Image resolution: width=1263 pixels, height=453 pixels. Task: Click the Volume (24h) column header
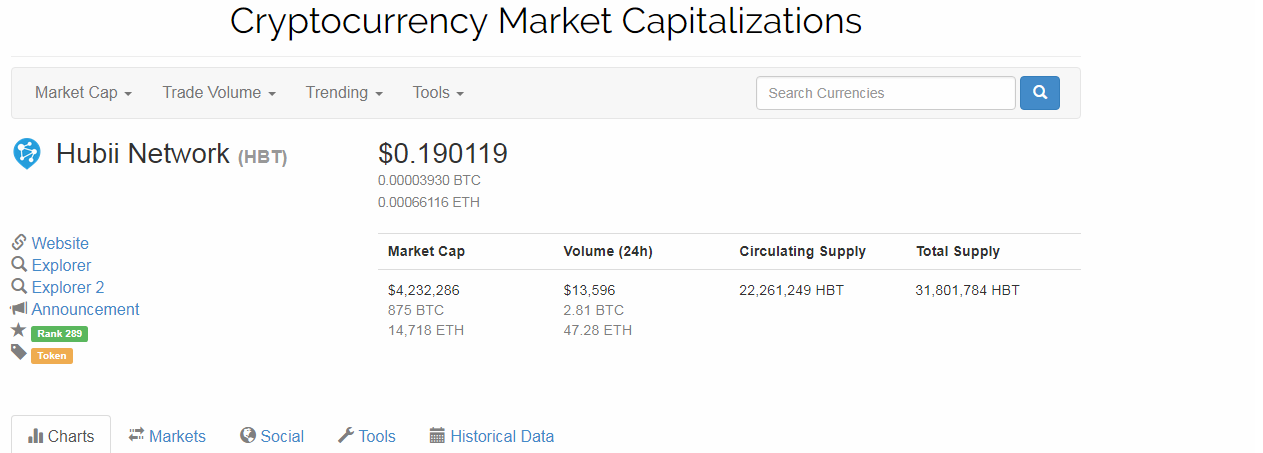[x=608, y=251]
